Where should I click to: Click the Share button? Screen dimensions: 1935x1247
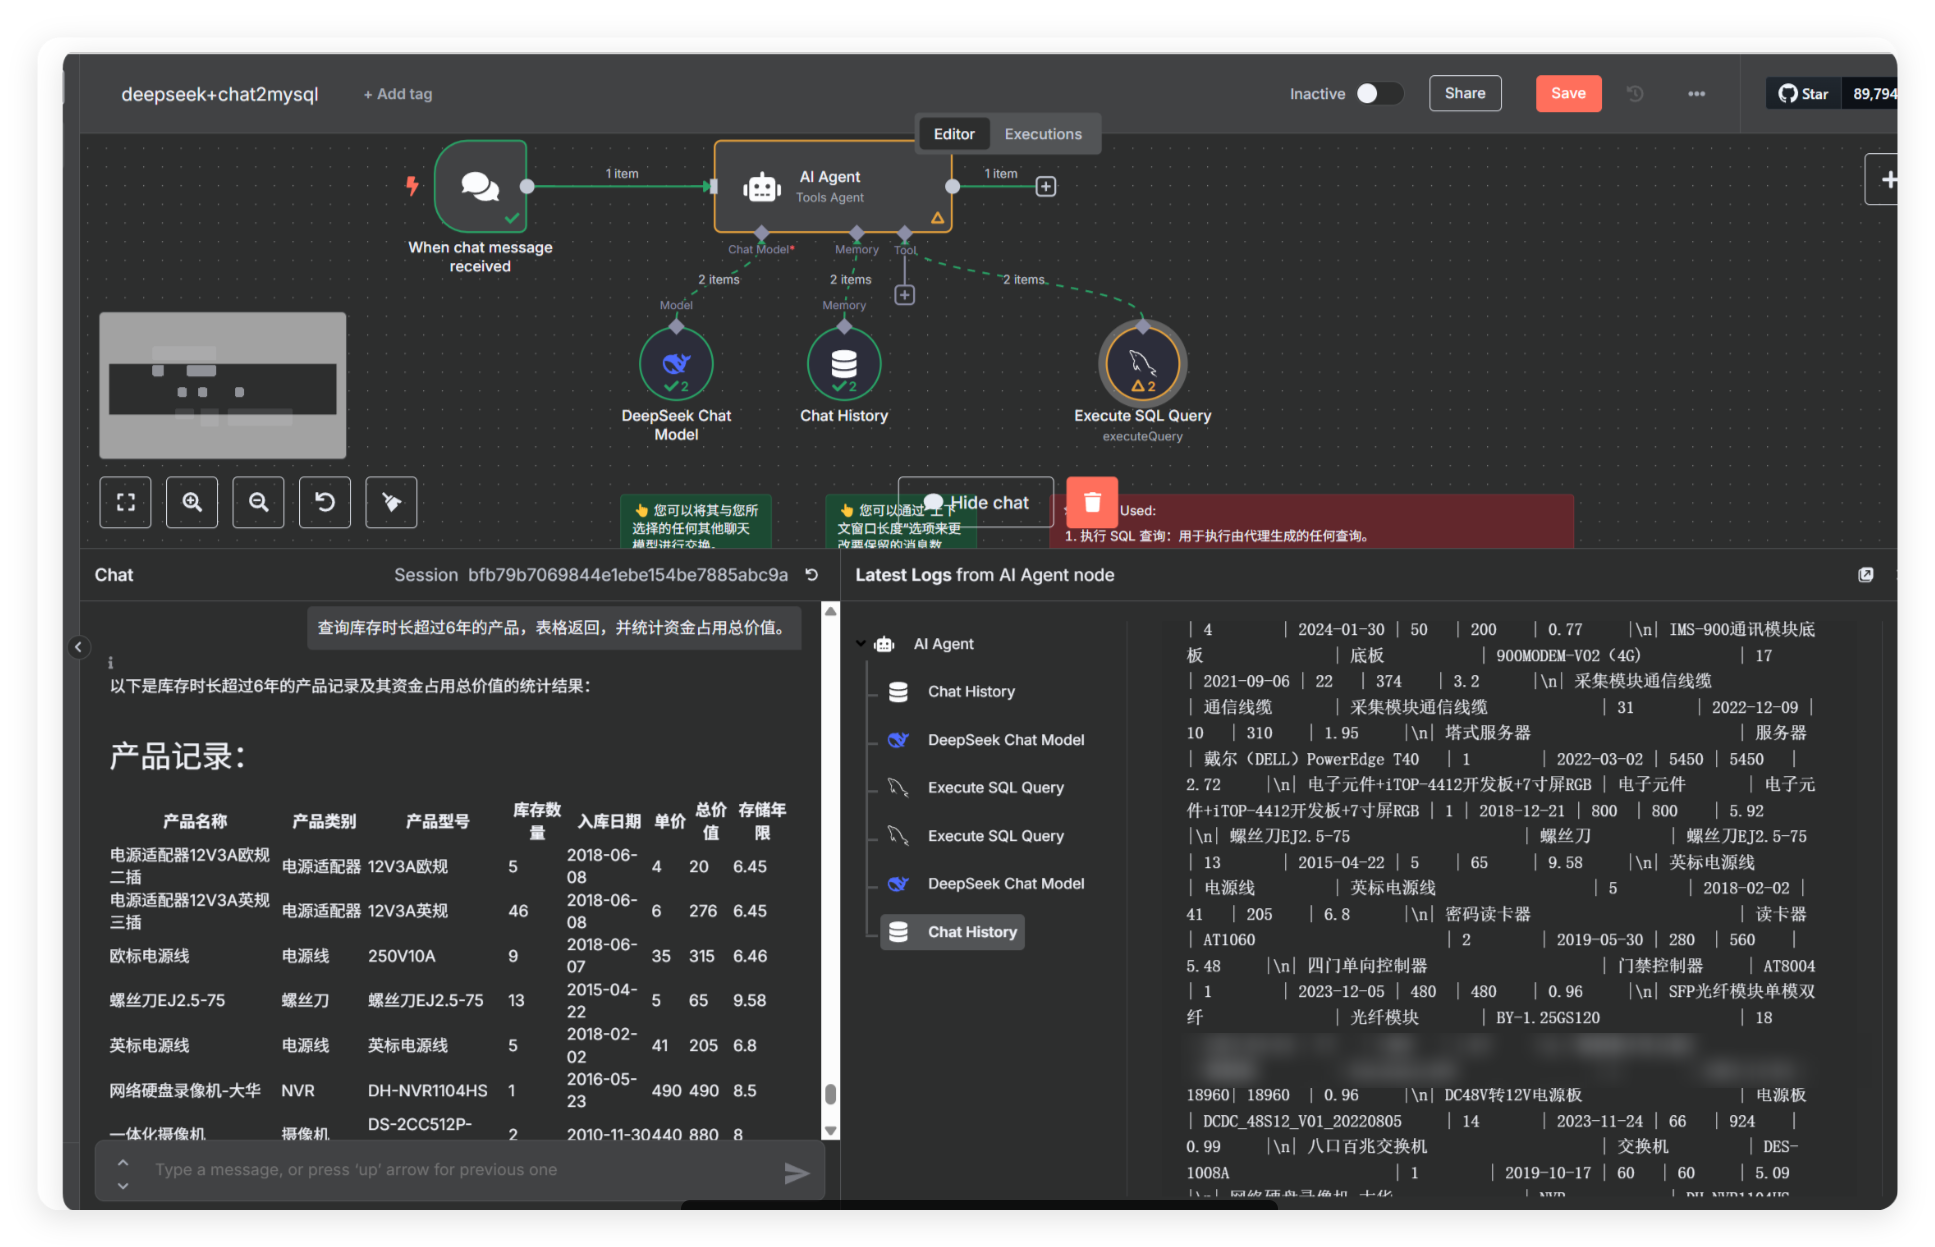(1464, 93)
